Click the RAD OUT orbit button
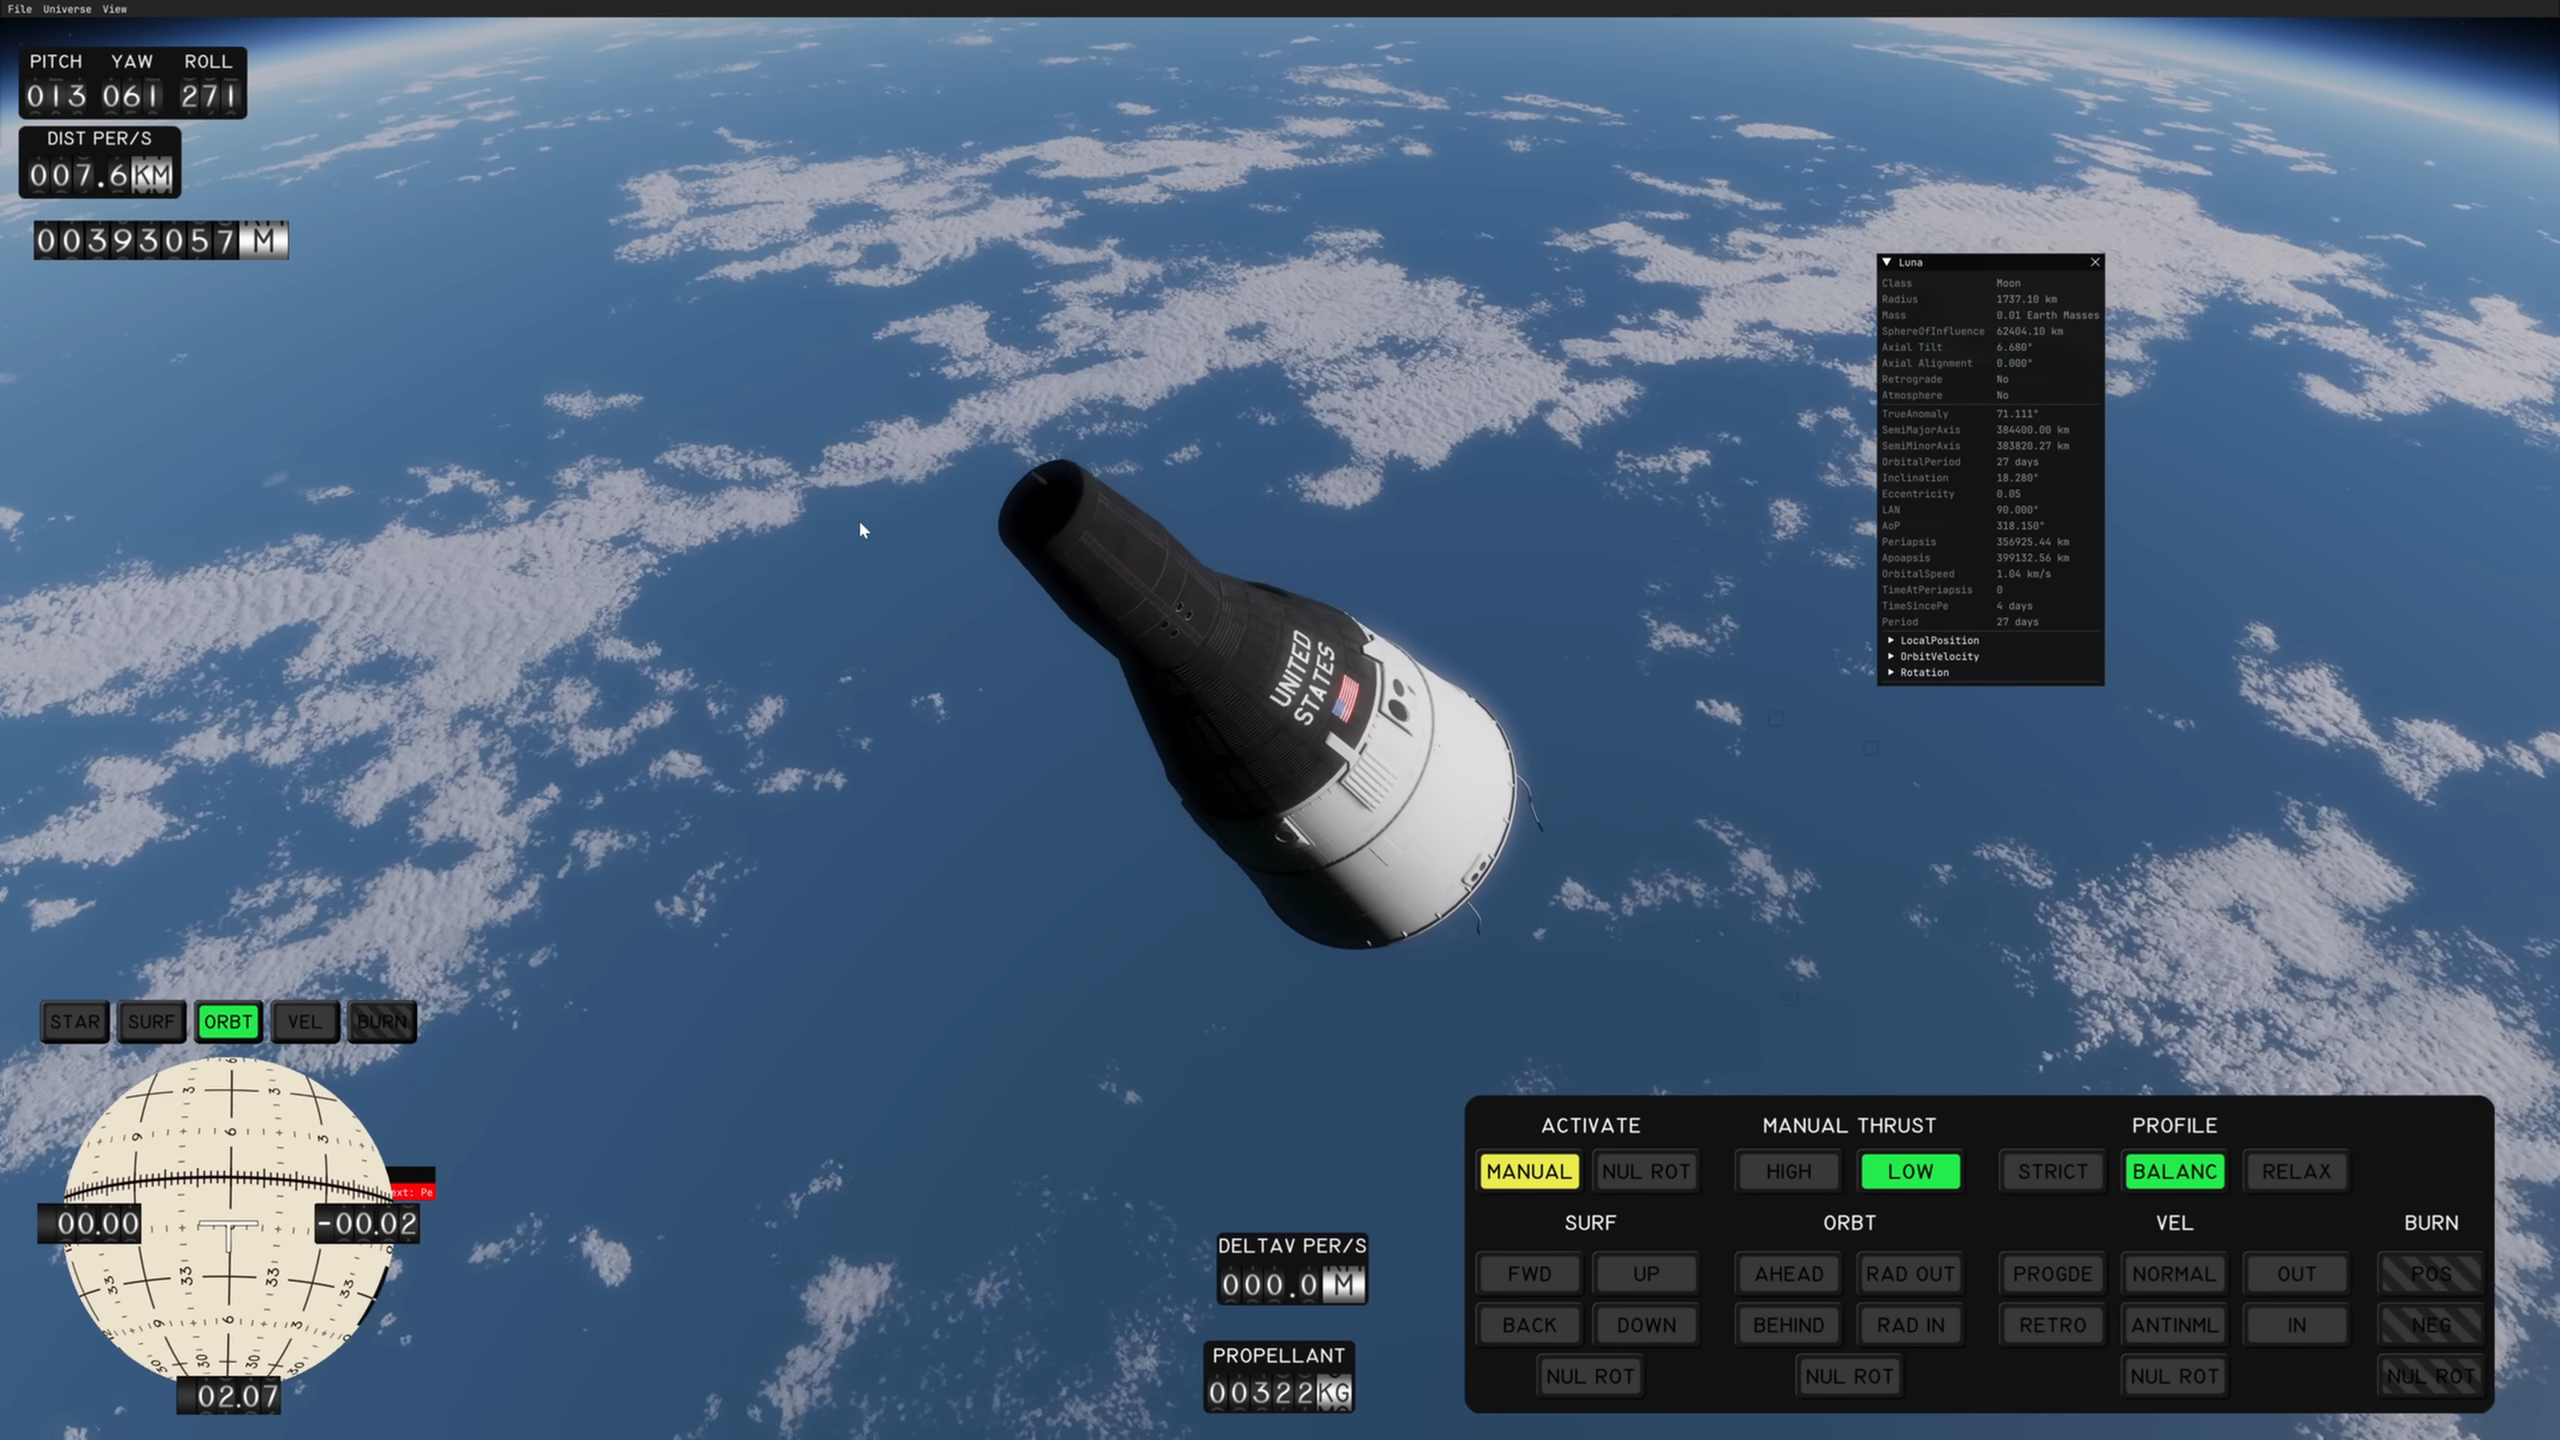This screenshot has width=2560, height=1440. click(x=1910, y=1274)
